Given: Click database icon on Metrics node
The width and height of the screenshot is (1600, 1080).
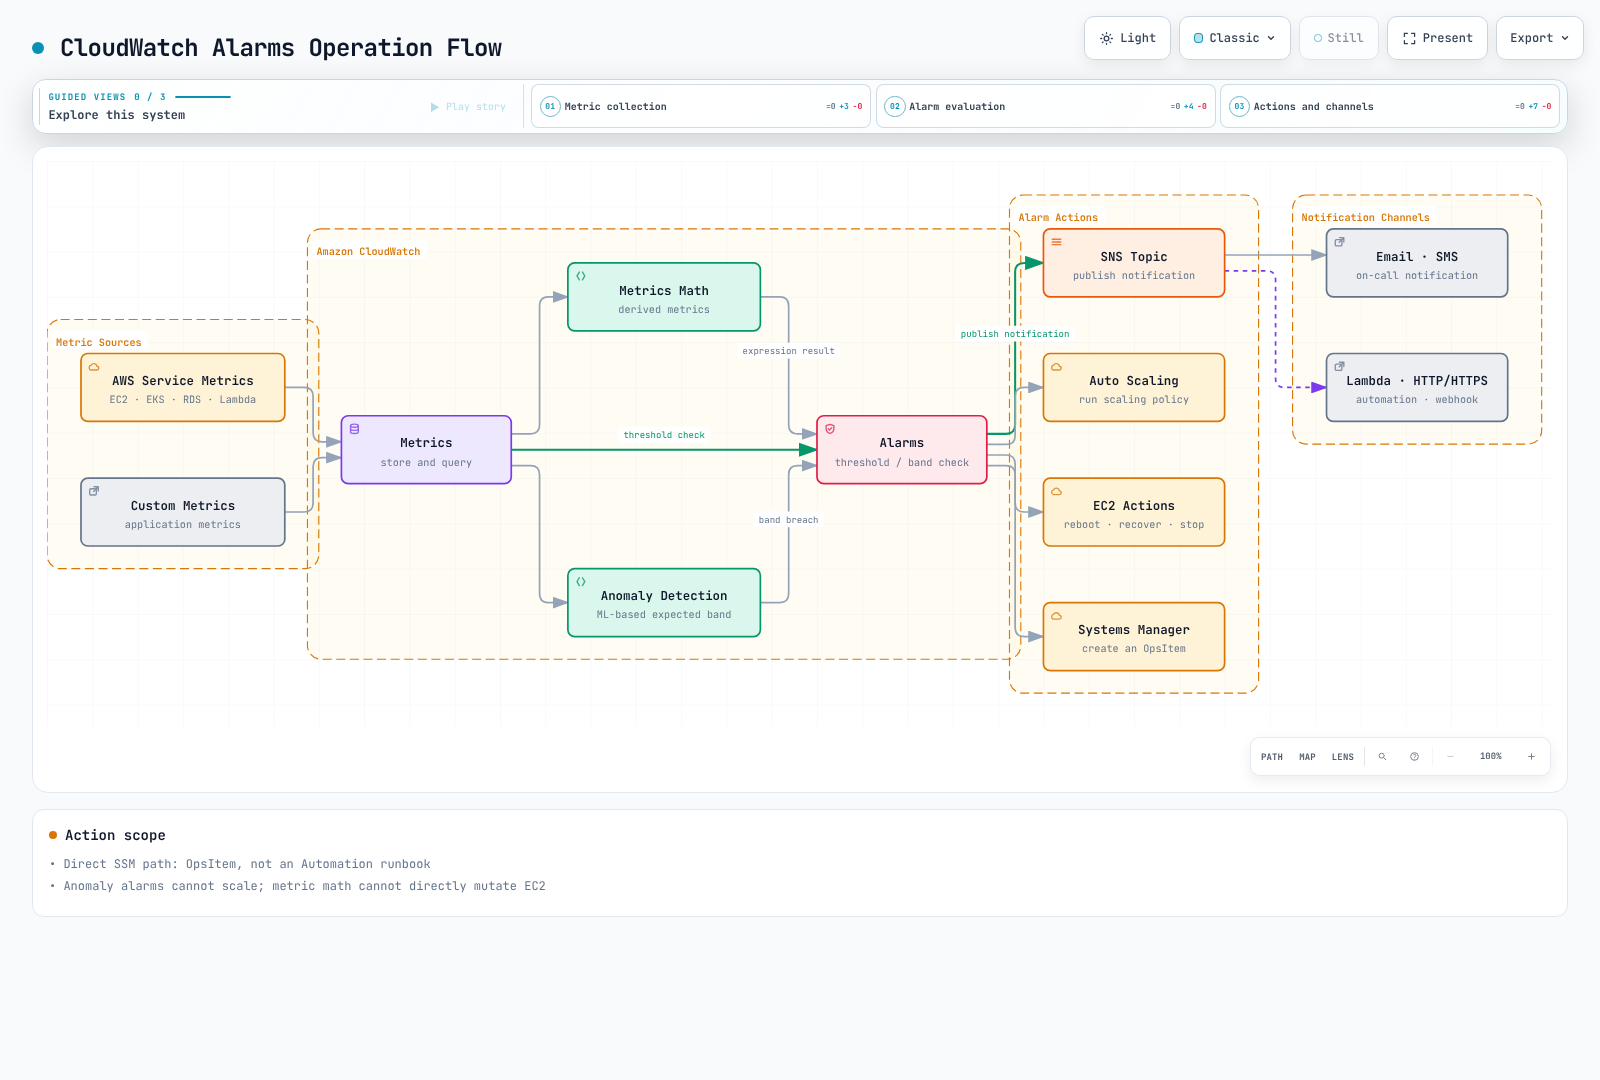Looking at the screenshot, I should (354, 429).
